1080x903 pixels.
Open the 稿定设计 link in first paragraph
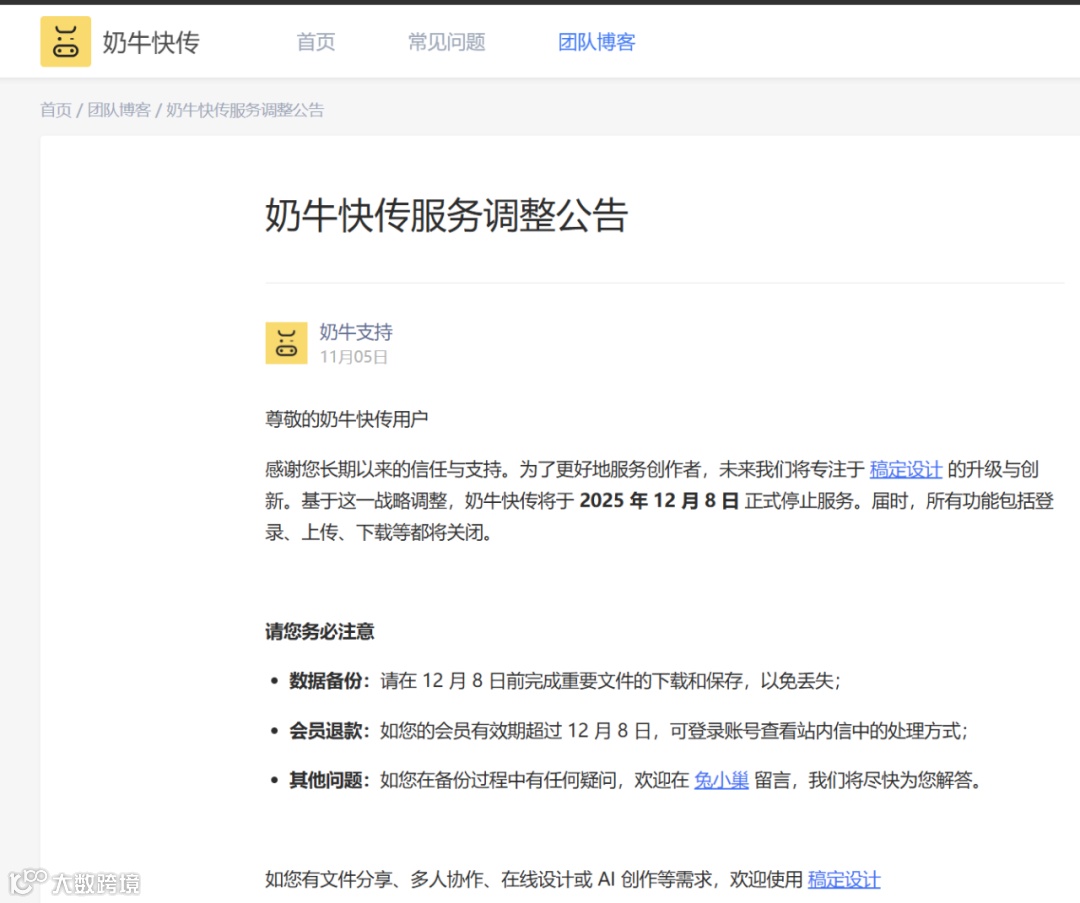pyautogui.click(x=906, y=470)
